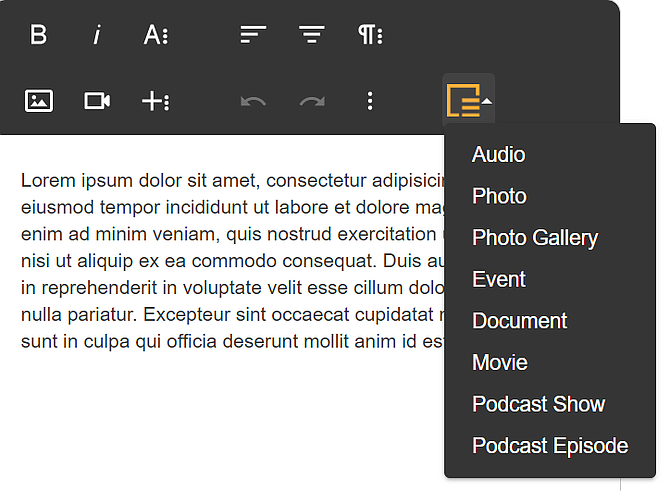Choose Audio from the dropdown list
The height and width of the screenshot is (491, 670).
point(550,154)
